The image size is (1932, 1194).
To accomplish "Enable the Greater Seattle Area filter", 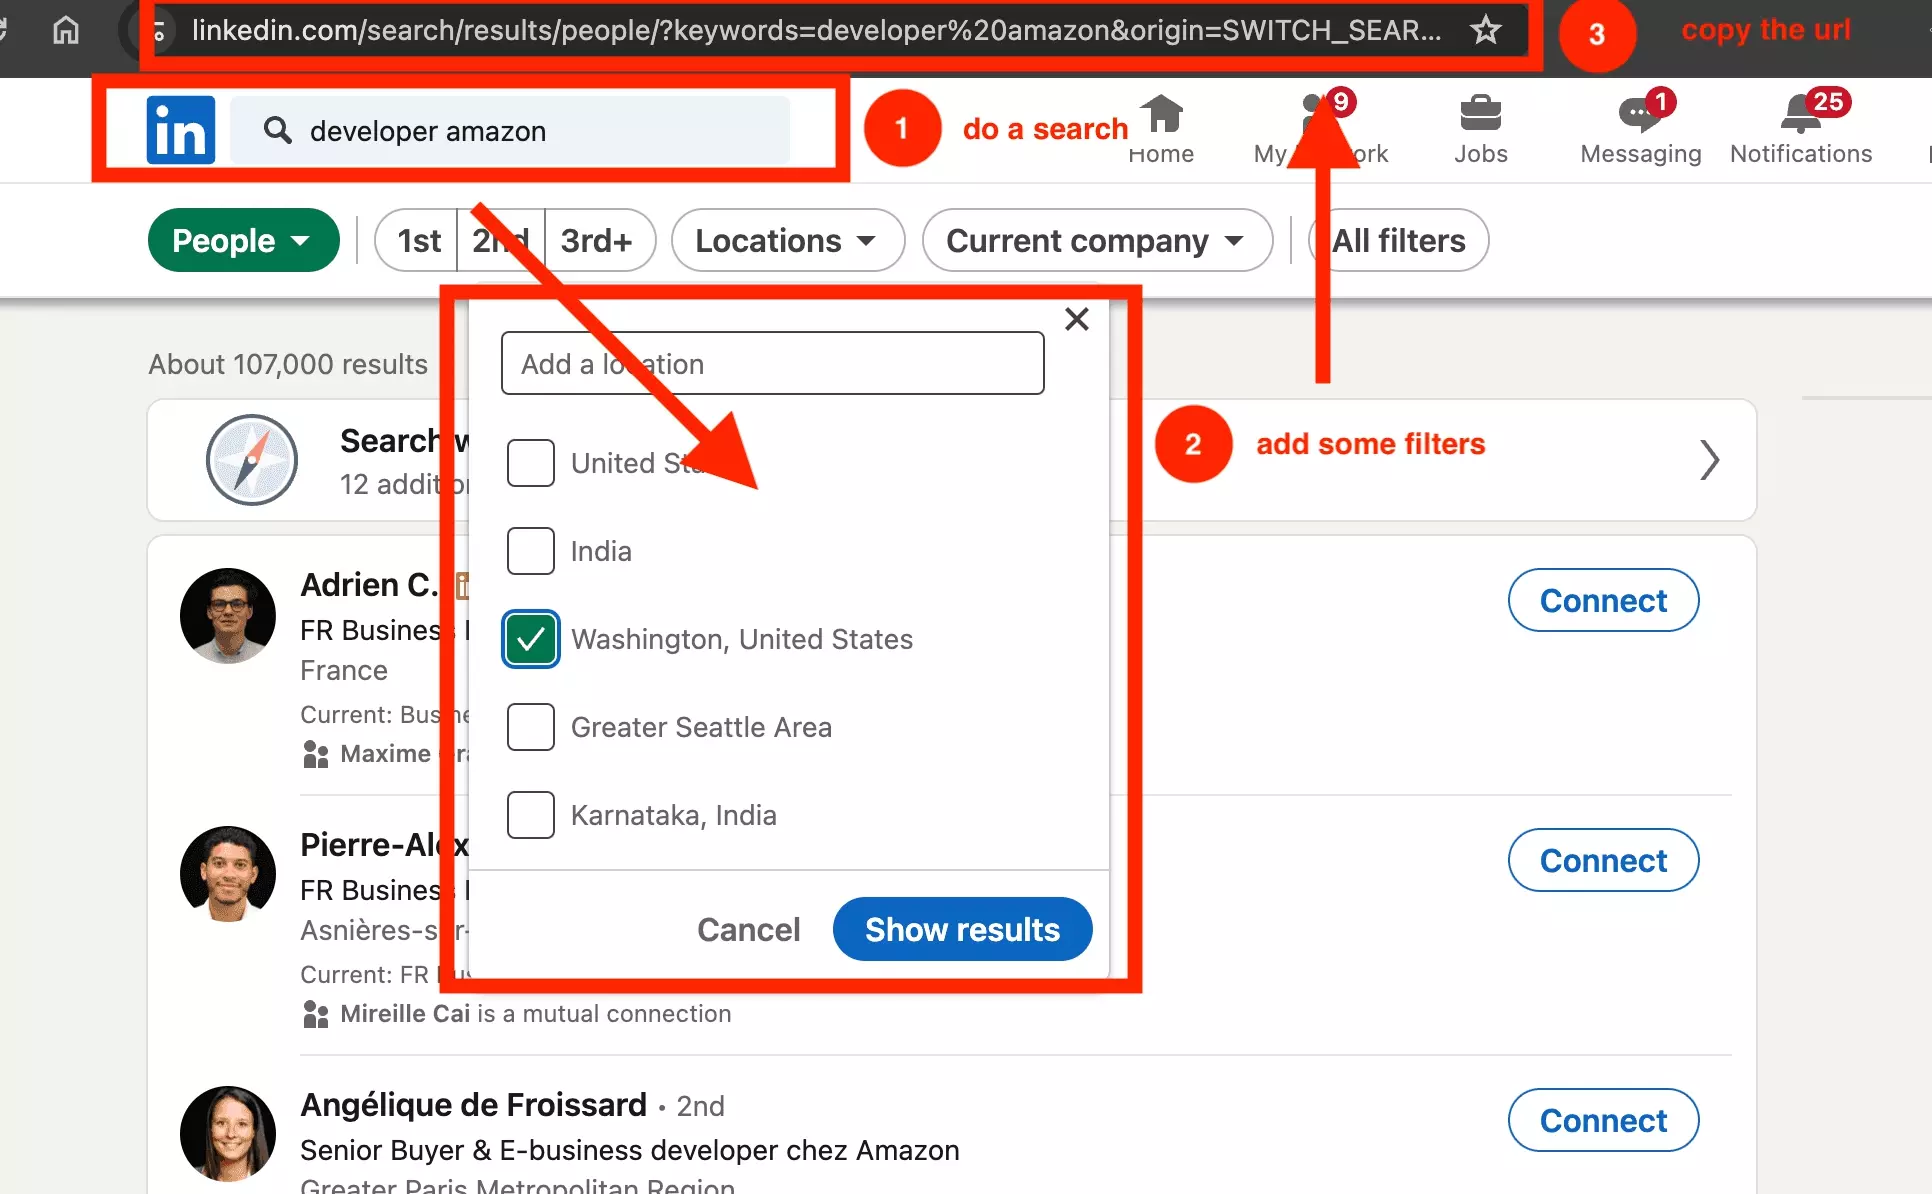I will point(530,727).
